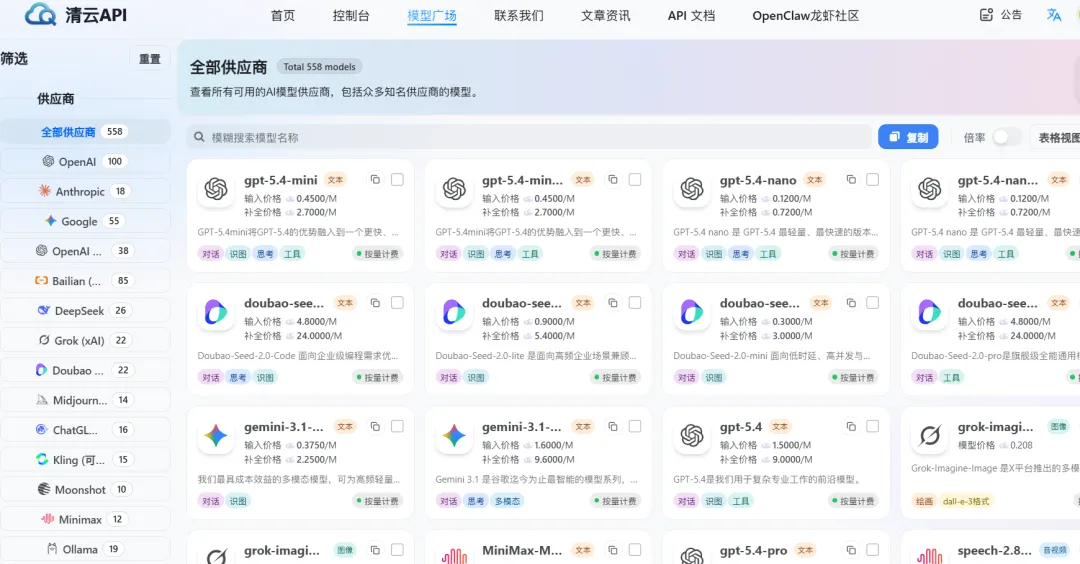Open 联系我们 page
Image resolution: width=1080 pixels, height=564 pixels.
(519, 15)
